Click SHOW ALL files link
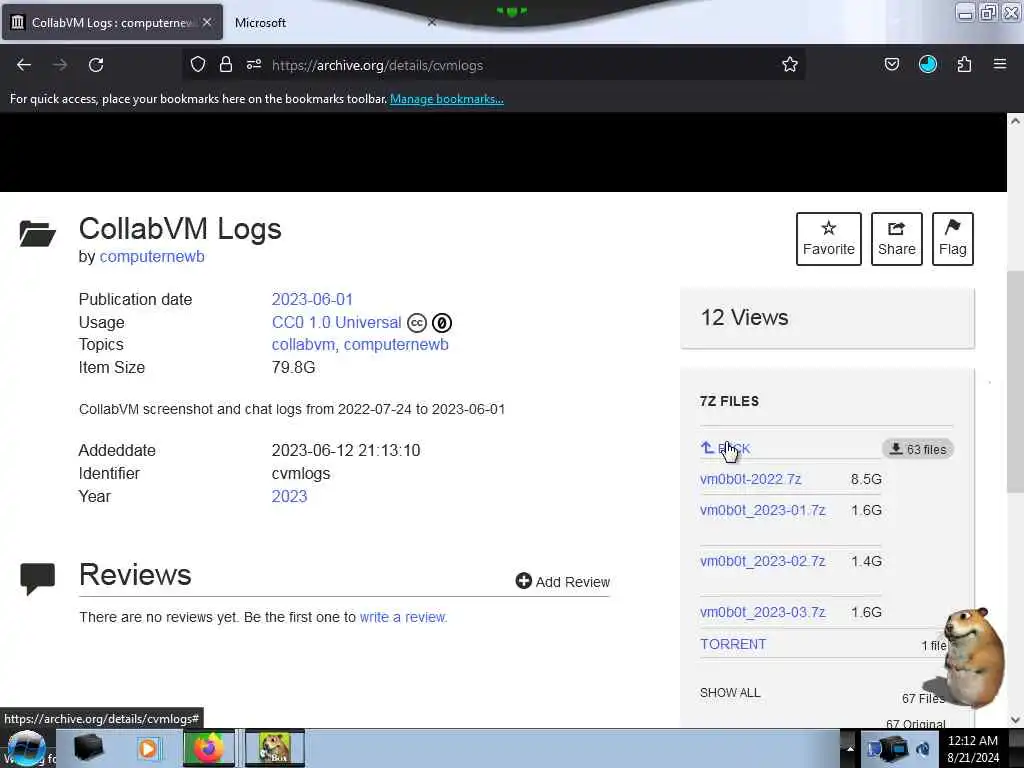 [x=730, y=693]
